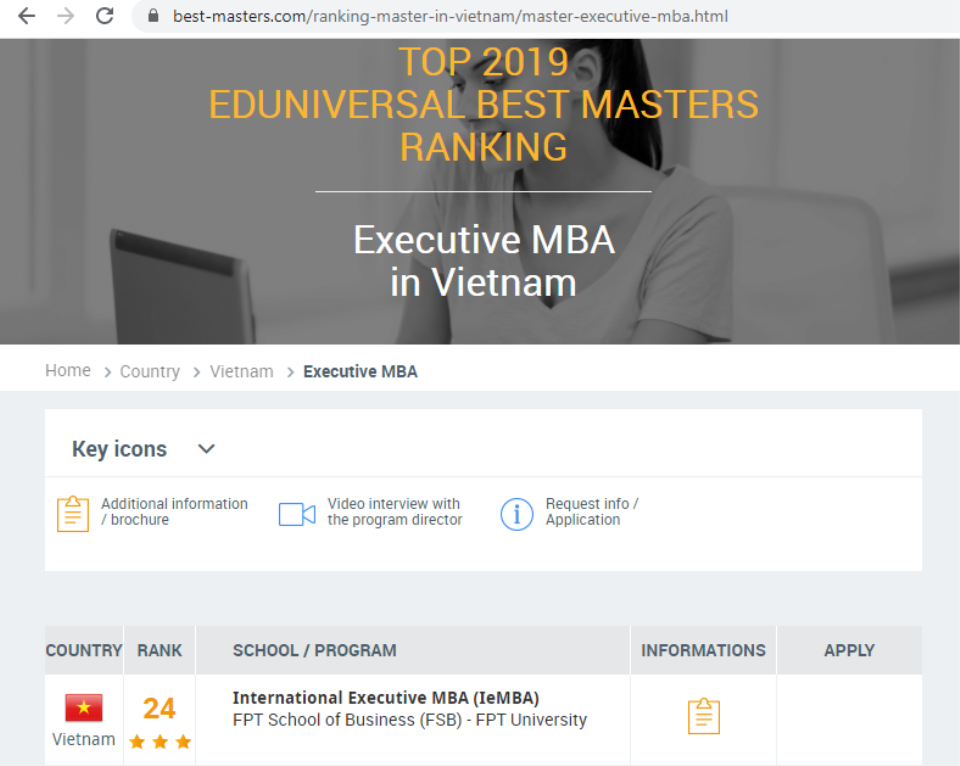Go to Home breadcrumb link
This screenshot has width=960, height=766.
tap(68, 371)
